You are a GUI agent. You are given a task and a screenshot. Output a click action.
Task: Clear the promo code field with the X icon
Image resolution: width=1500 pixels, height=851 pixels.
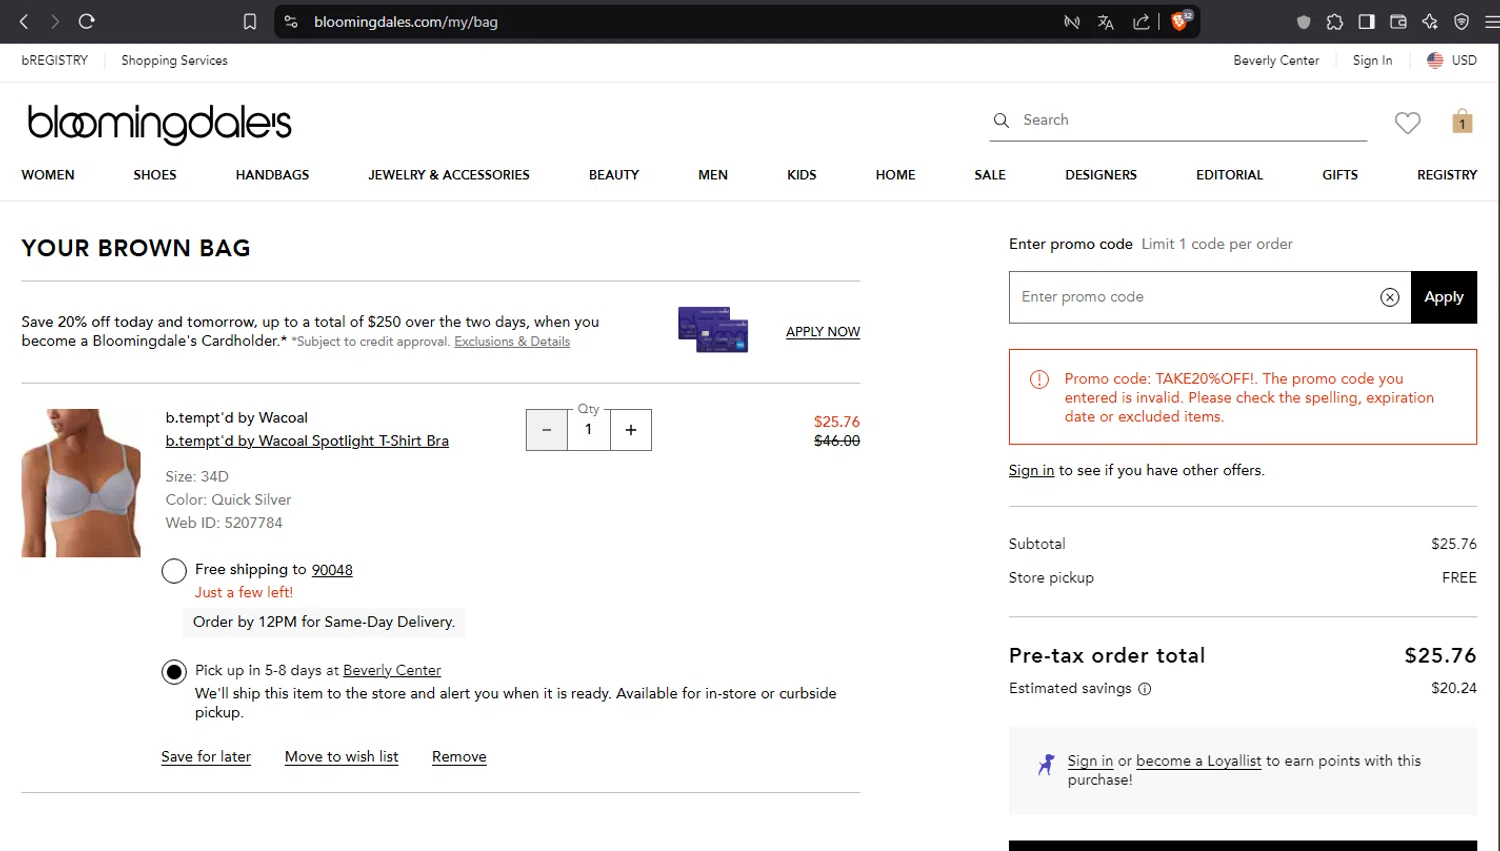[1389, 297]
